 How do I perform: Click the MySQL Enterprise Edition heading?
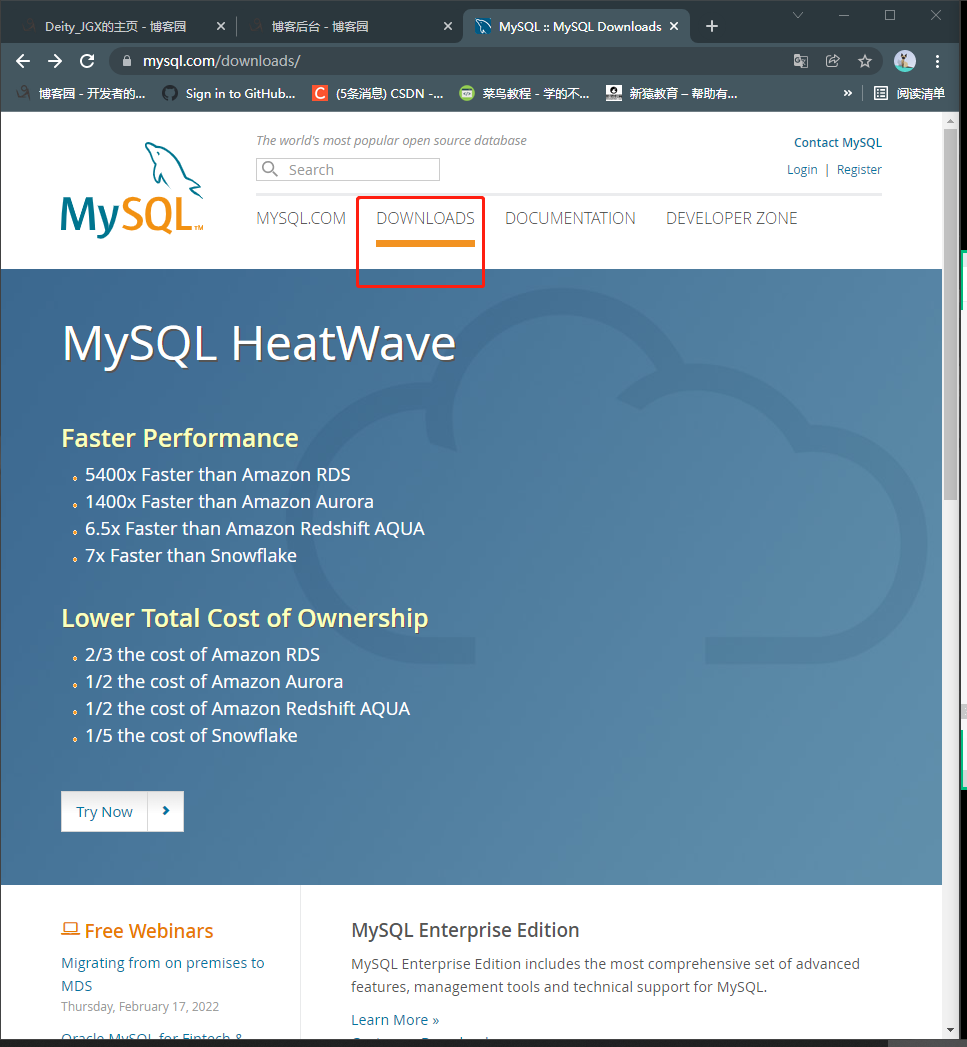coord(465,930)
